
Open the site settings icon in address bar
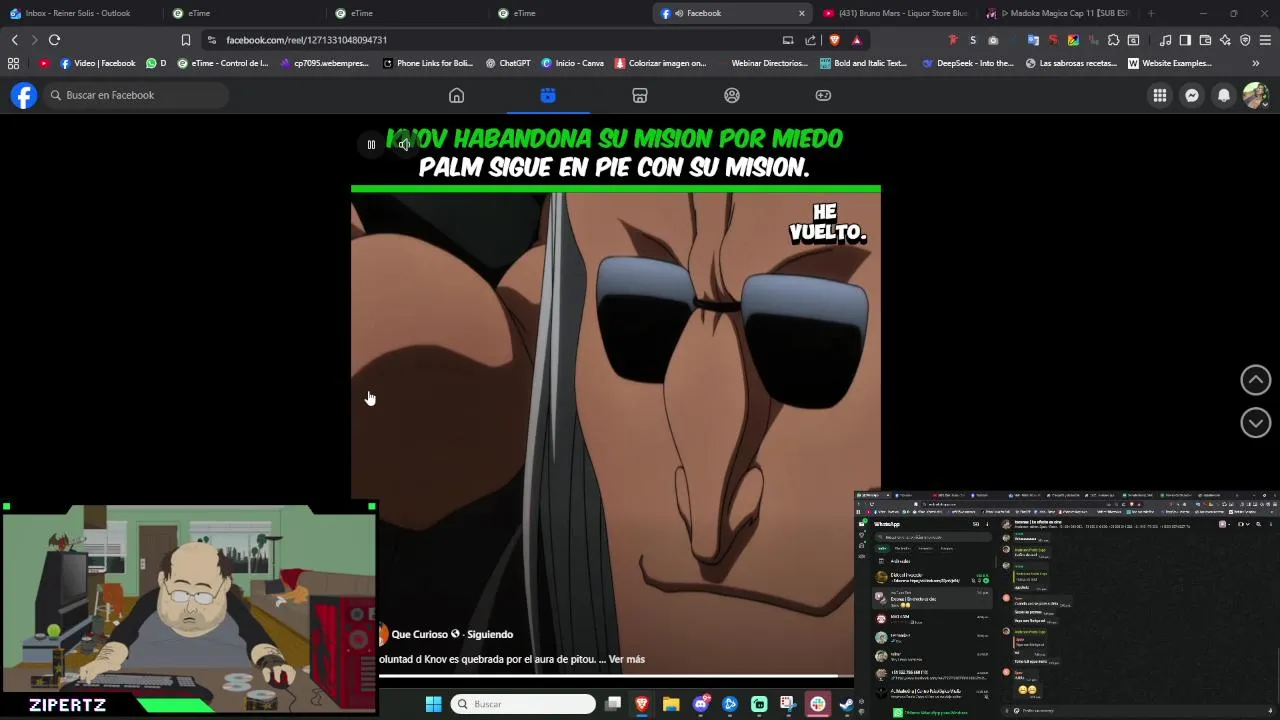(211, 40)
